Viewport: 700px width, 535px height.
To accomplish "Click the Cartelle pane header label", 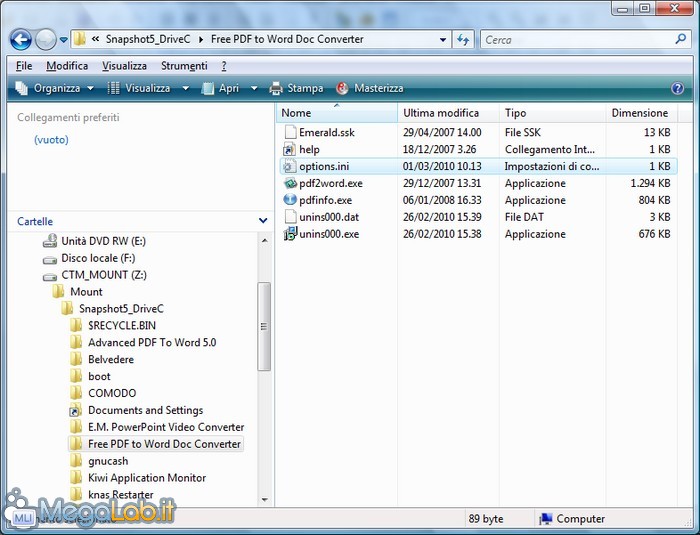I will (x=35, y=222).
